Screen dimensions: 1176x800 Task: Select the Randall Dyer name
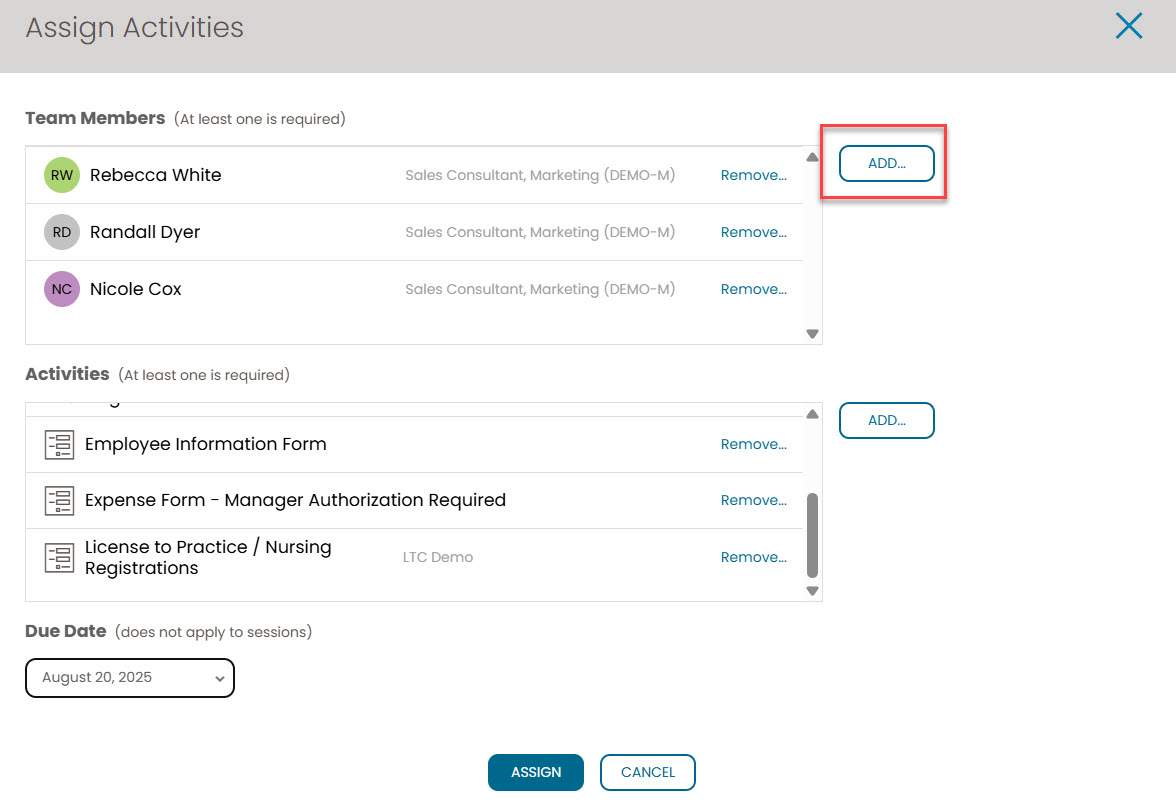[x=145, y=232]
